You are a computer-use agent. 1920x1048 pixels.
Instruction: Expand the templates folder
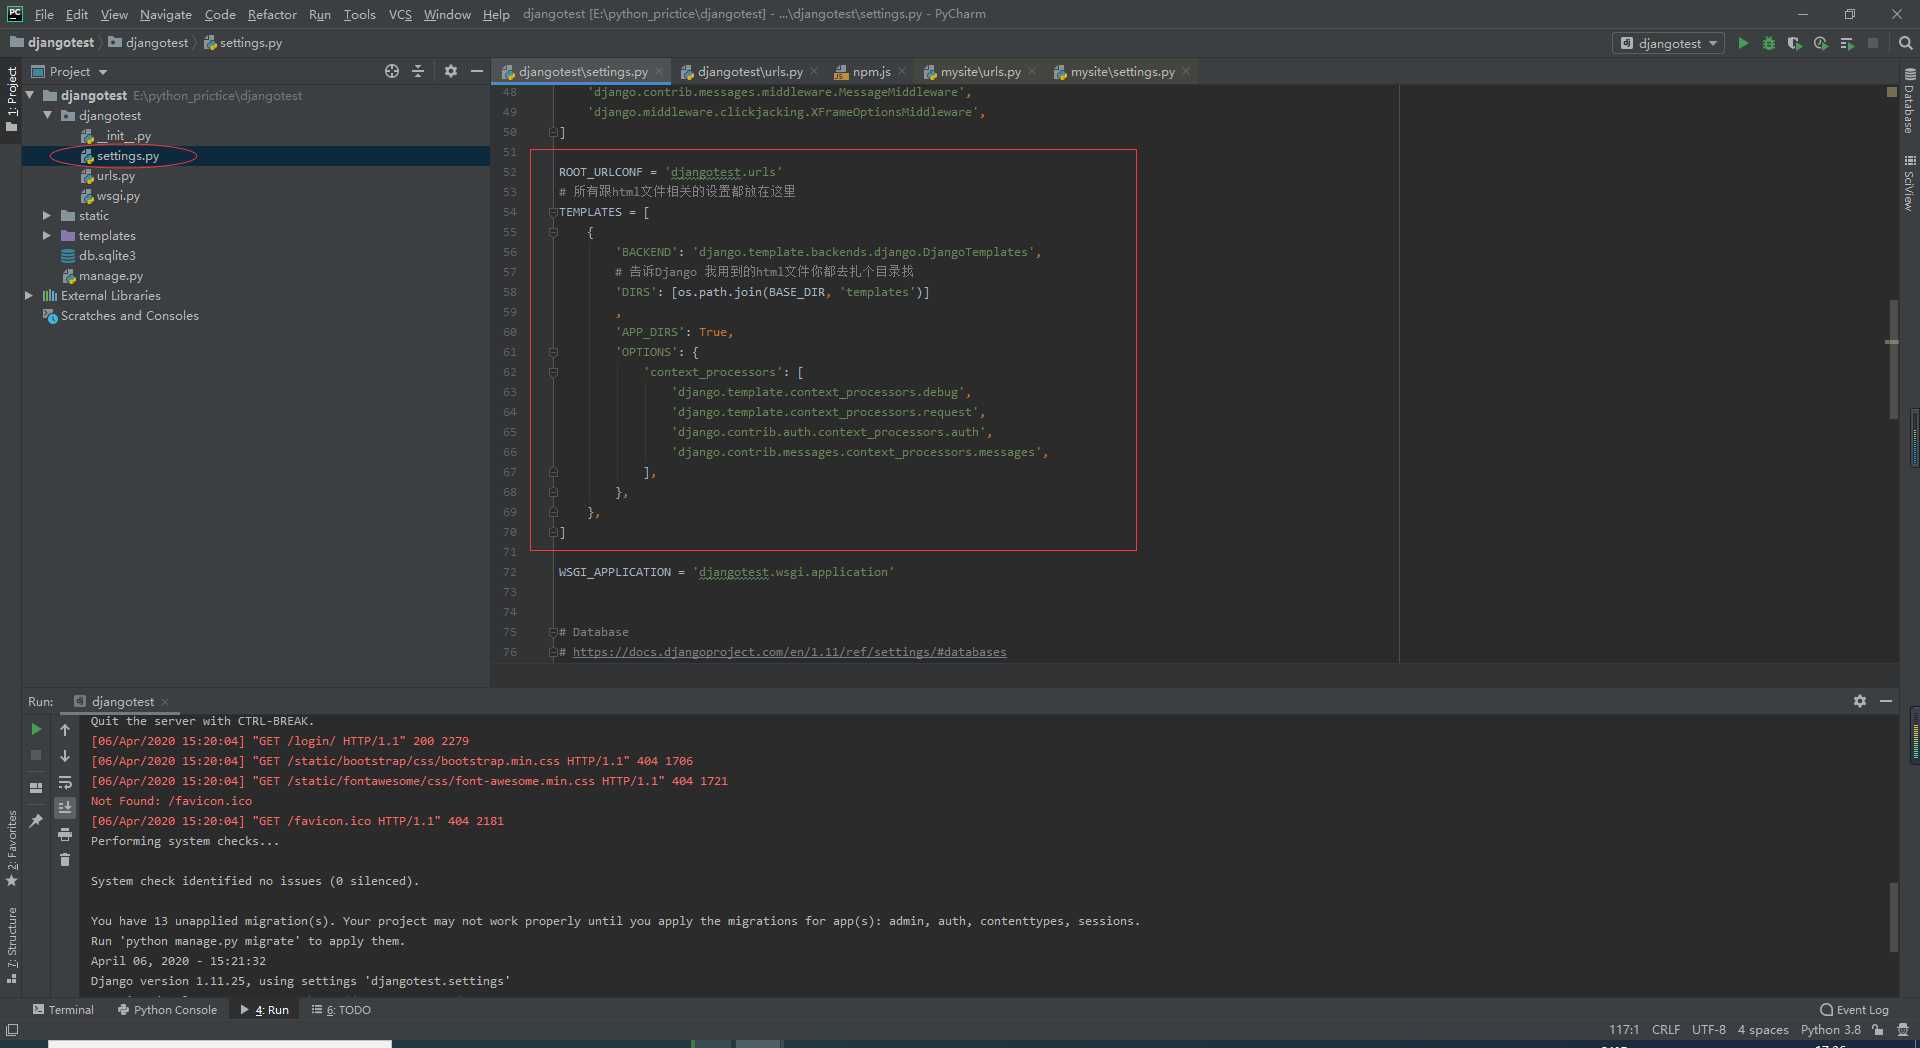pyautogui.click(x=47, y=235)
